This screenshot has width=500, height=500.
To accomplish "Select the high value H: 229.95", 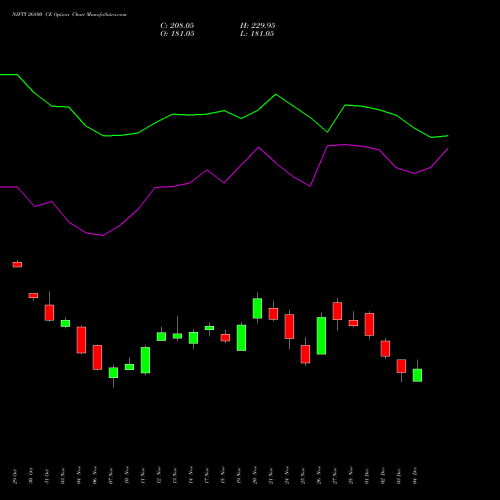I will click(258, 26).
